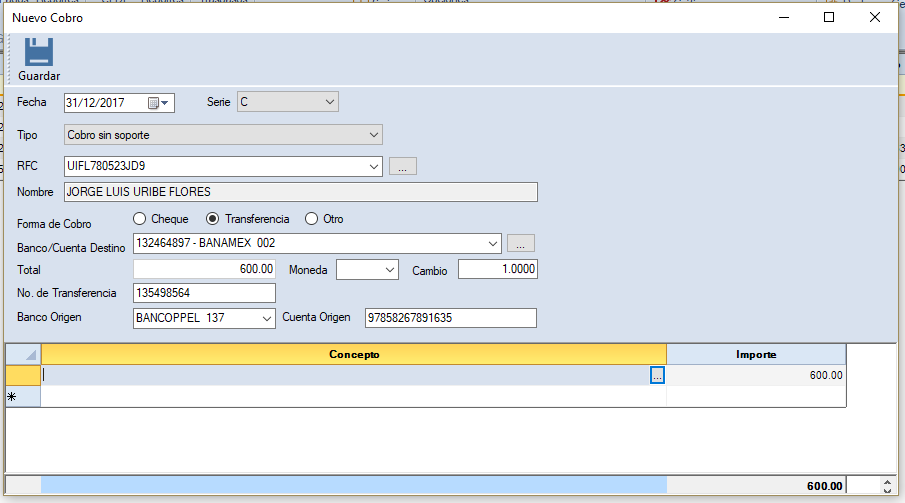This screenshot has height=503, width=905.
Task: Click the Banco/Cuenta Destino ellipsis button
Action: point(520,243)
